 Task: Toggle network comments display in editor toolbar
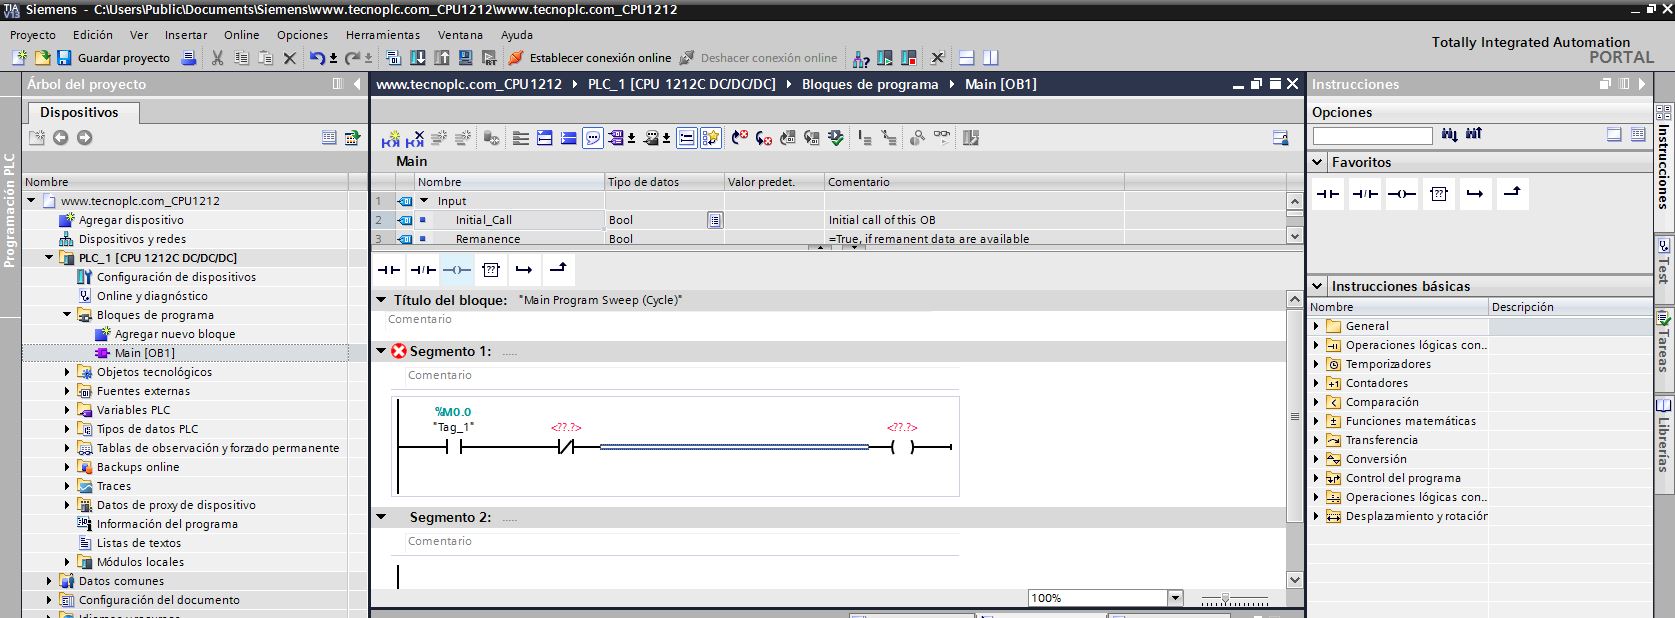[593, 138]
